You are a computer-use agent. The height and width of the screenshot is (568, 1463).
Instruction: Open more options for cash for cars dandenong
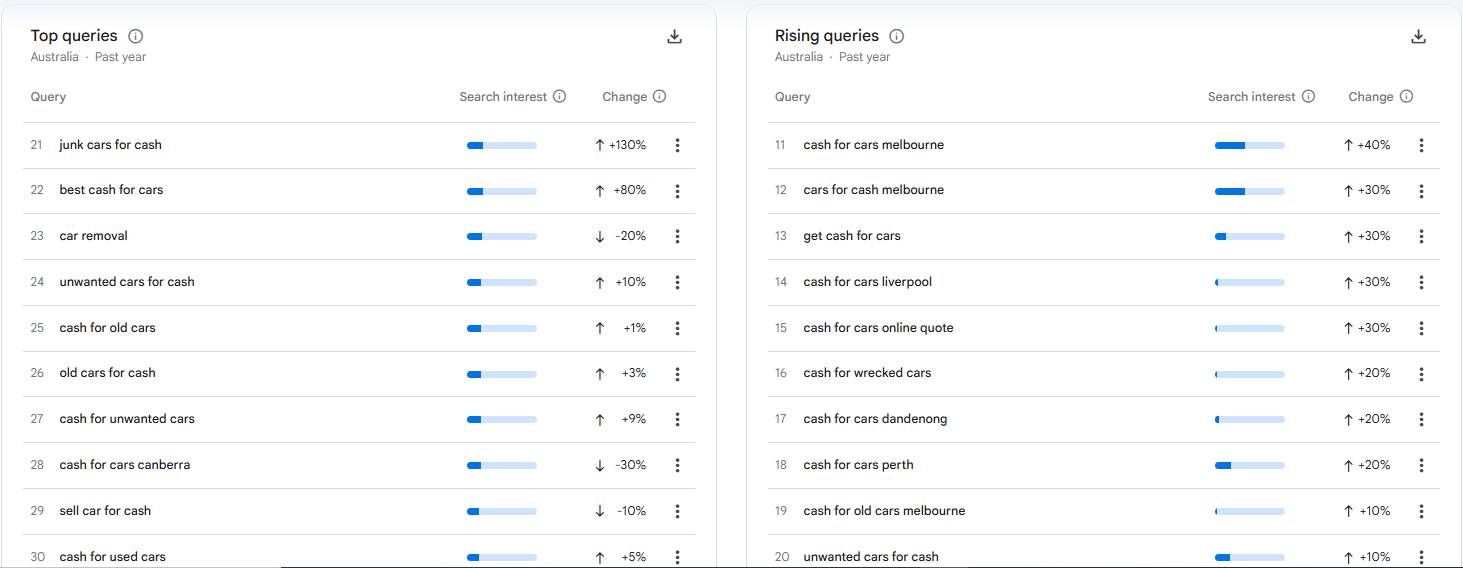1421,420
